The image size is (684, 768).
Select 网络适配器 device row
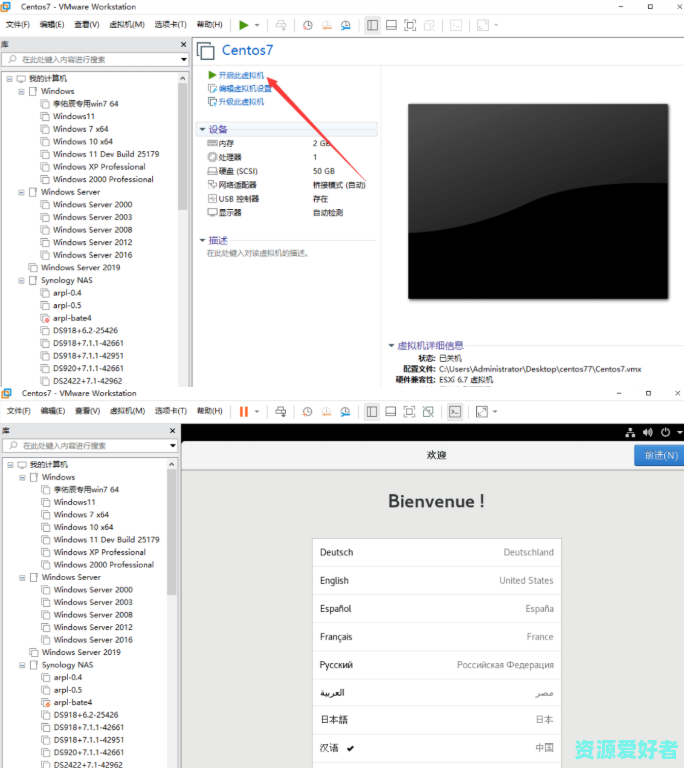point(287,185)
